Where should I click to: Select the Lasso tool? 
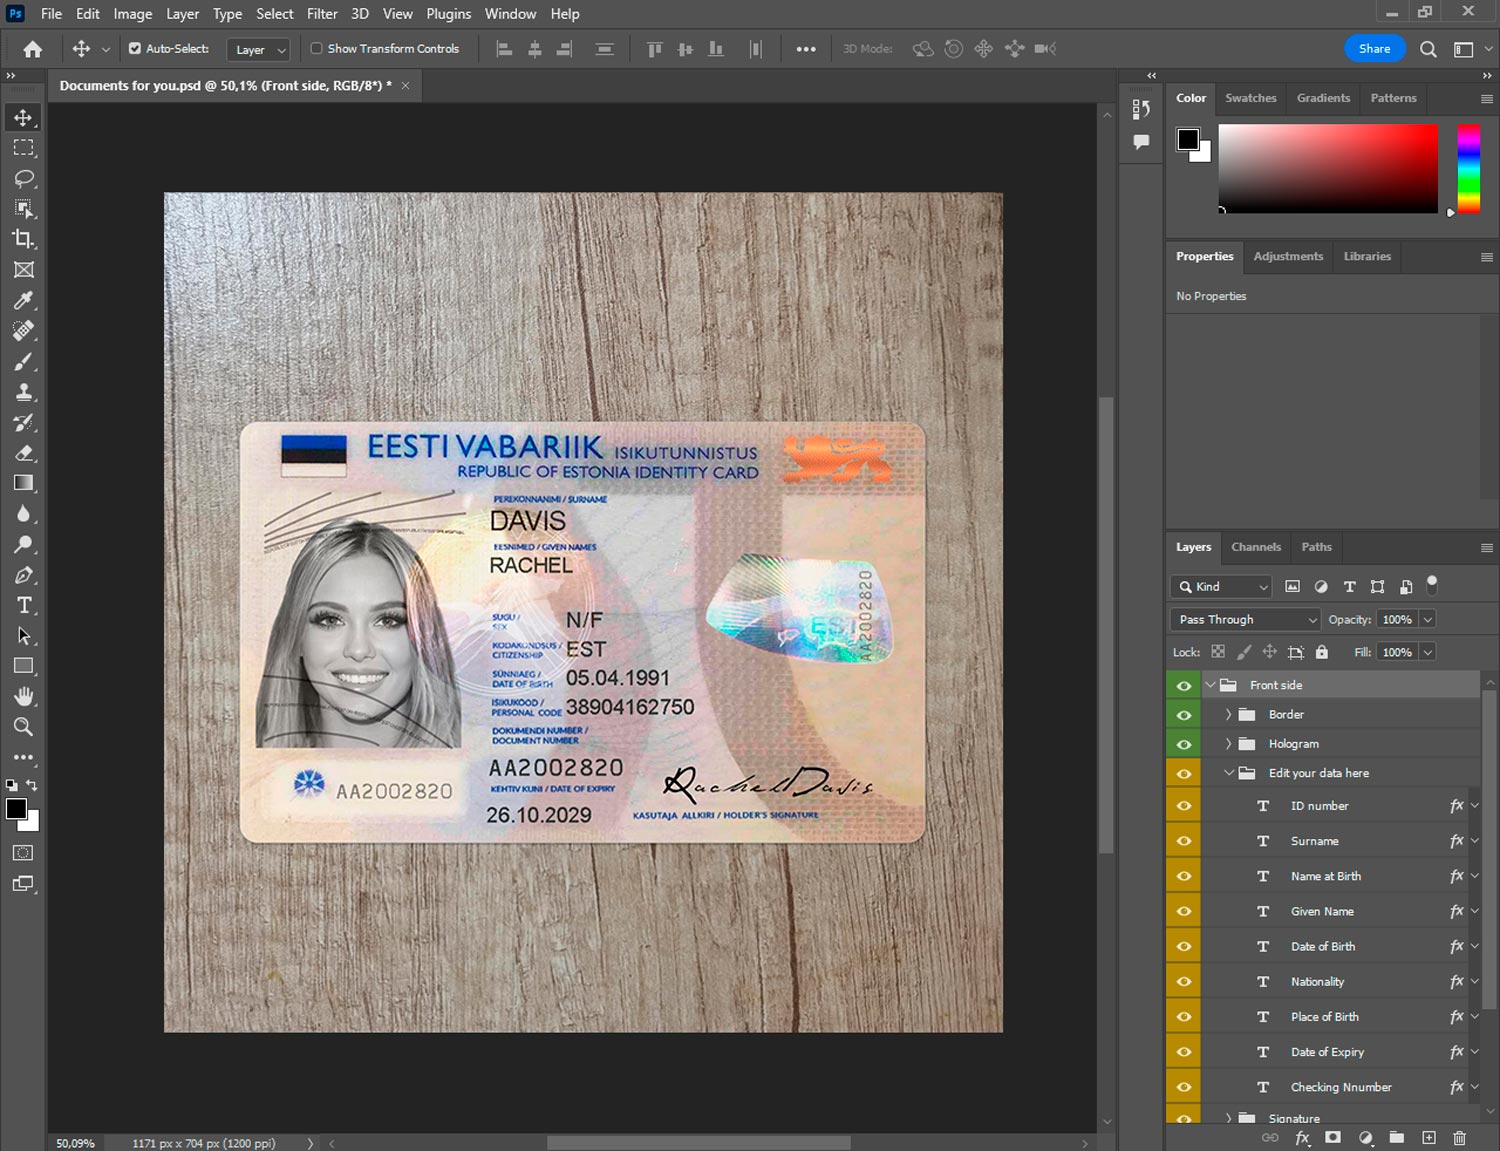pos(23,178)
